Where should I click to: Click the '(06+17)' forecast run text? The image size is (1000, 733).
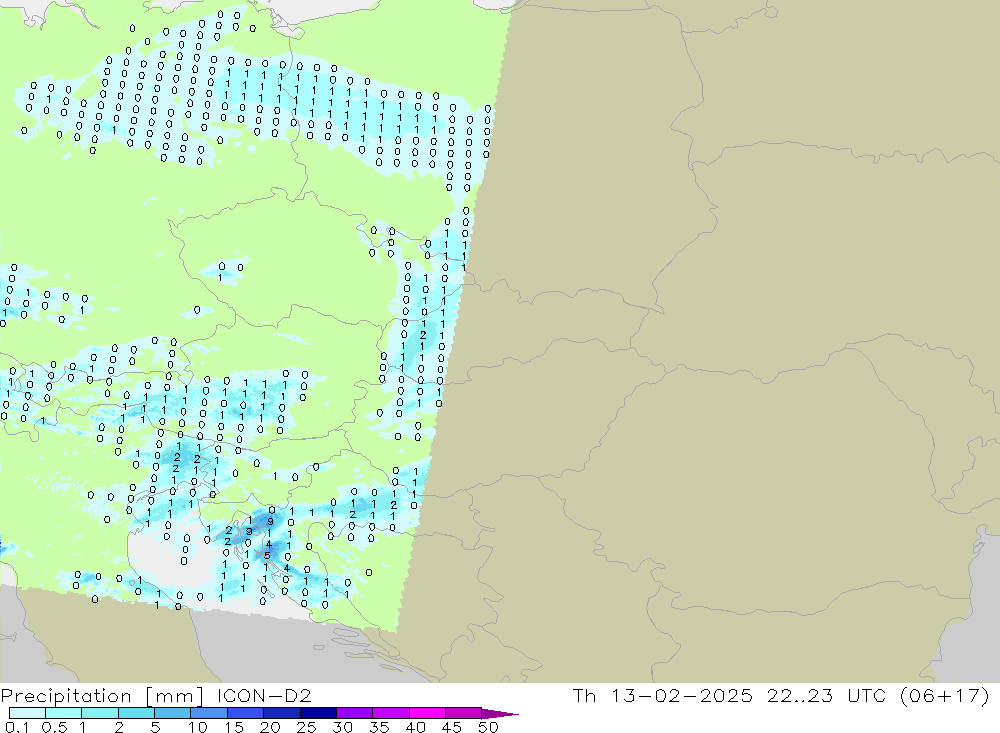(945, 695)
